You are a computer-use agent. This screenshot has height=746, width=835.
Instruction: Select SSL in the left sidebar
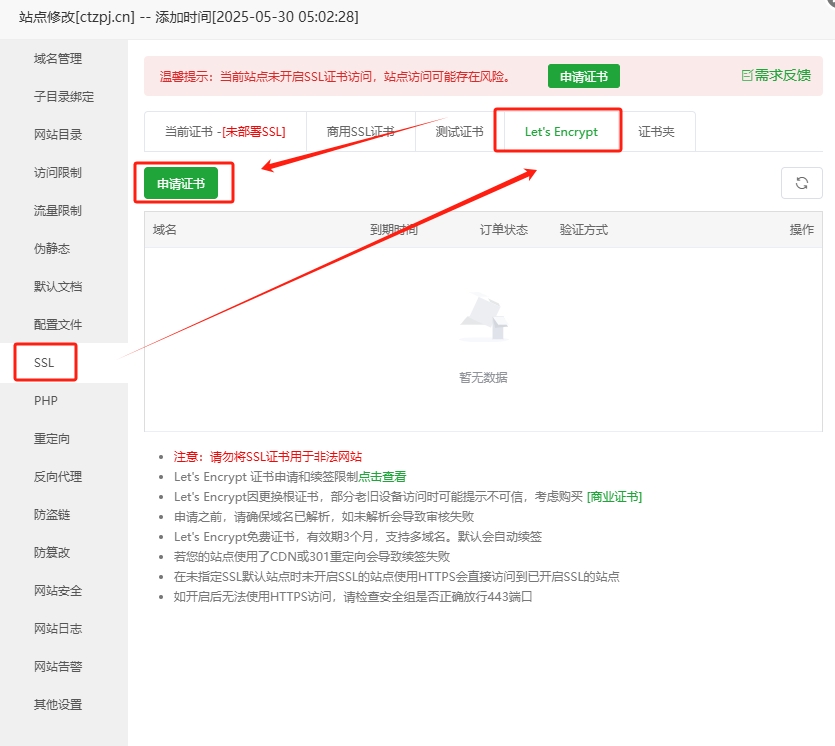coord(45,363)
